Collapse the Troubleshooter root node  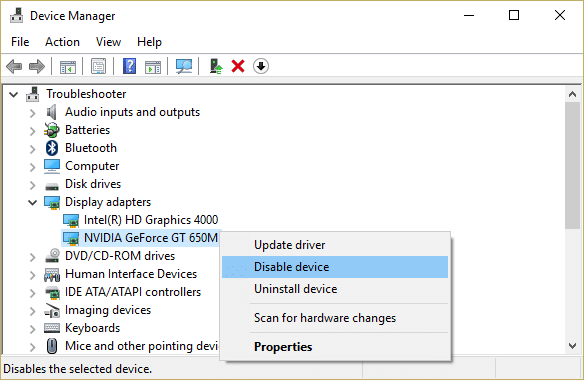tap(14, 95)
